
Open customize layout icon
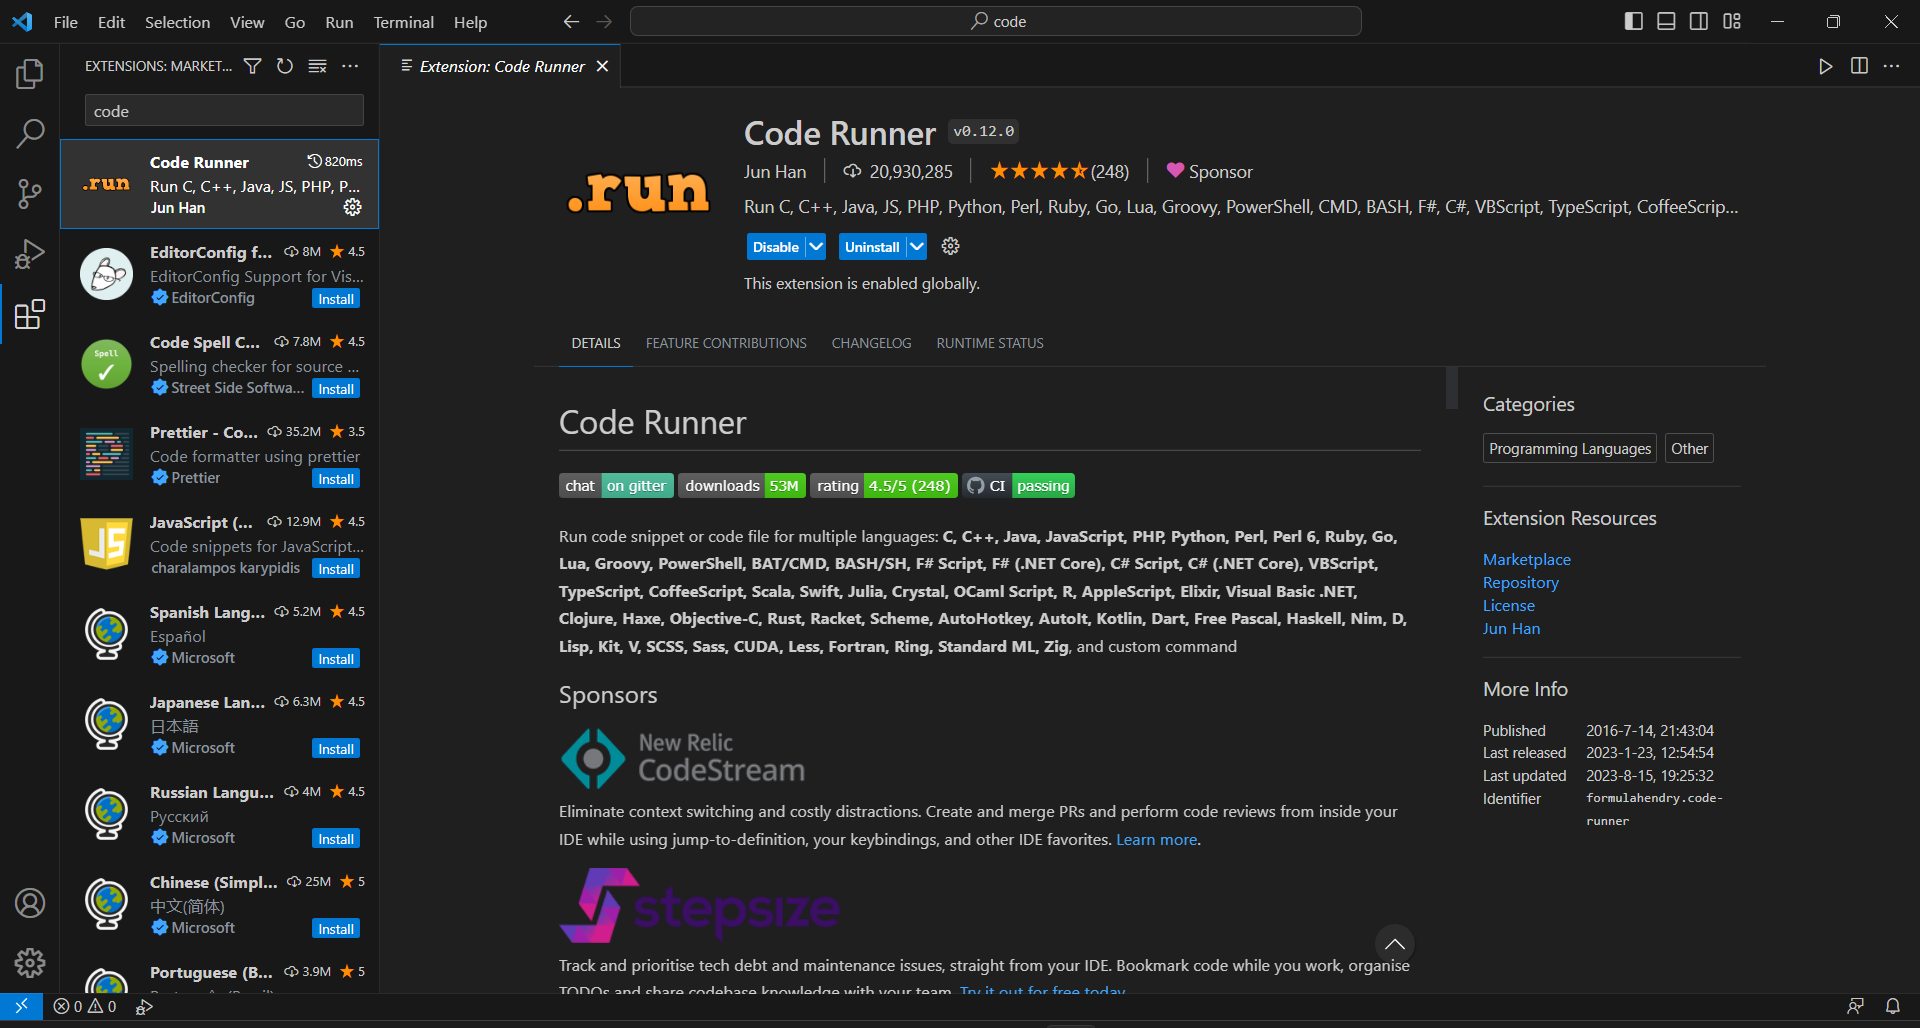point(1732,21)
